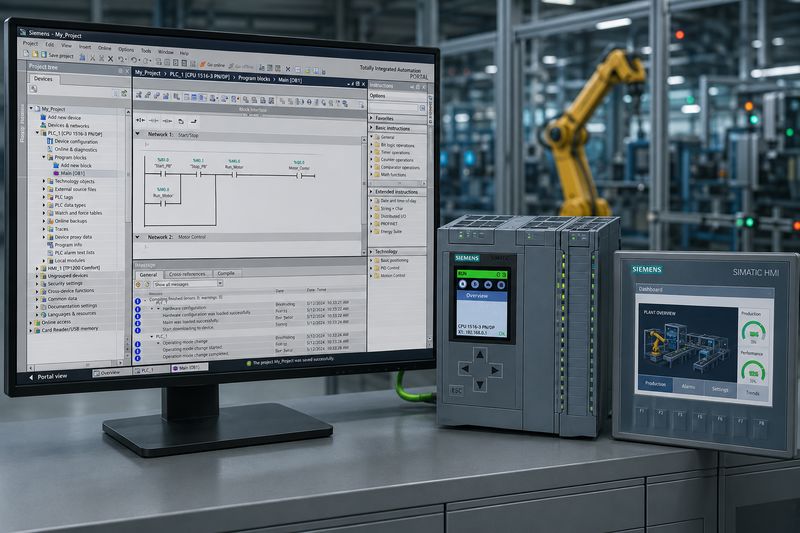Insert an output coil from ladder toolbar

click(167, 121)
